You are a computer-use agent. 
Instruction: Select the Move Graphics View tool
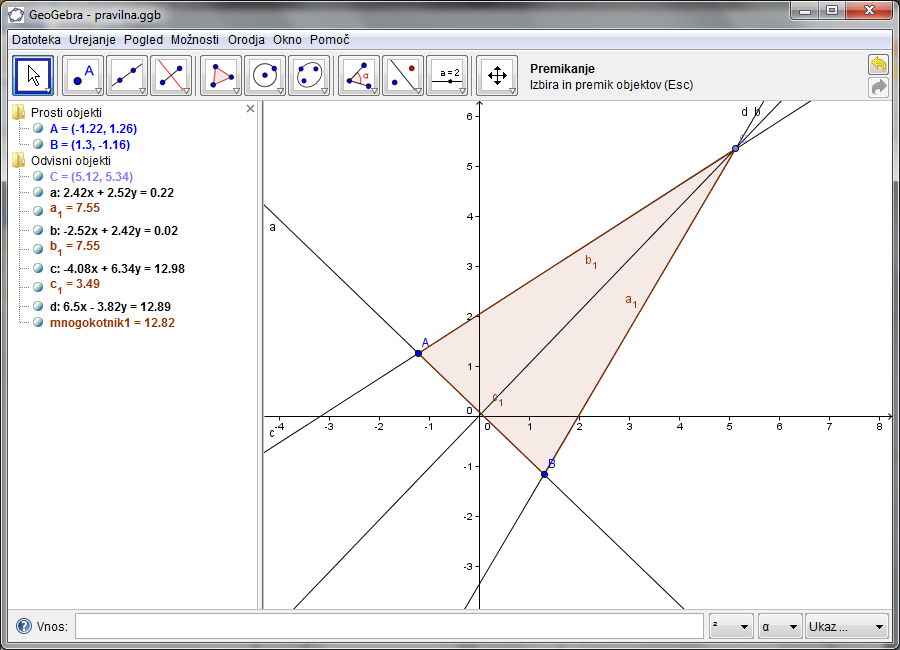click(x=497, y=75)
